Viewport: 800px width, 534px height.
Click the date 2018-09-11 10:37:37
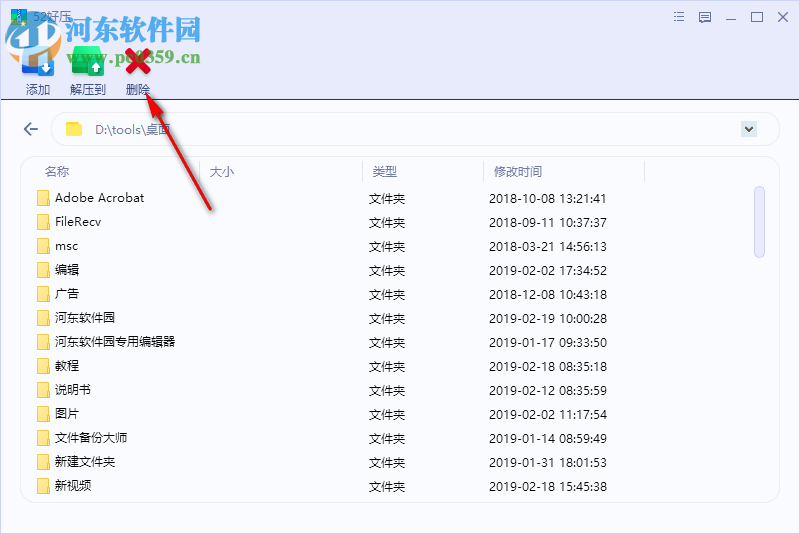point(547,222)
